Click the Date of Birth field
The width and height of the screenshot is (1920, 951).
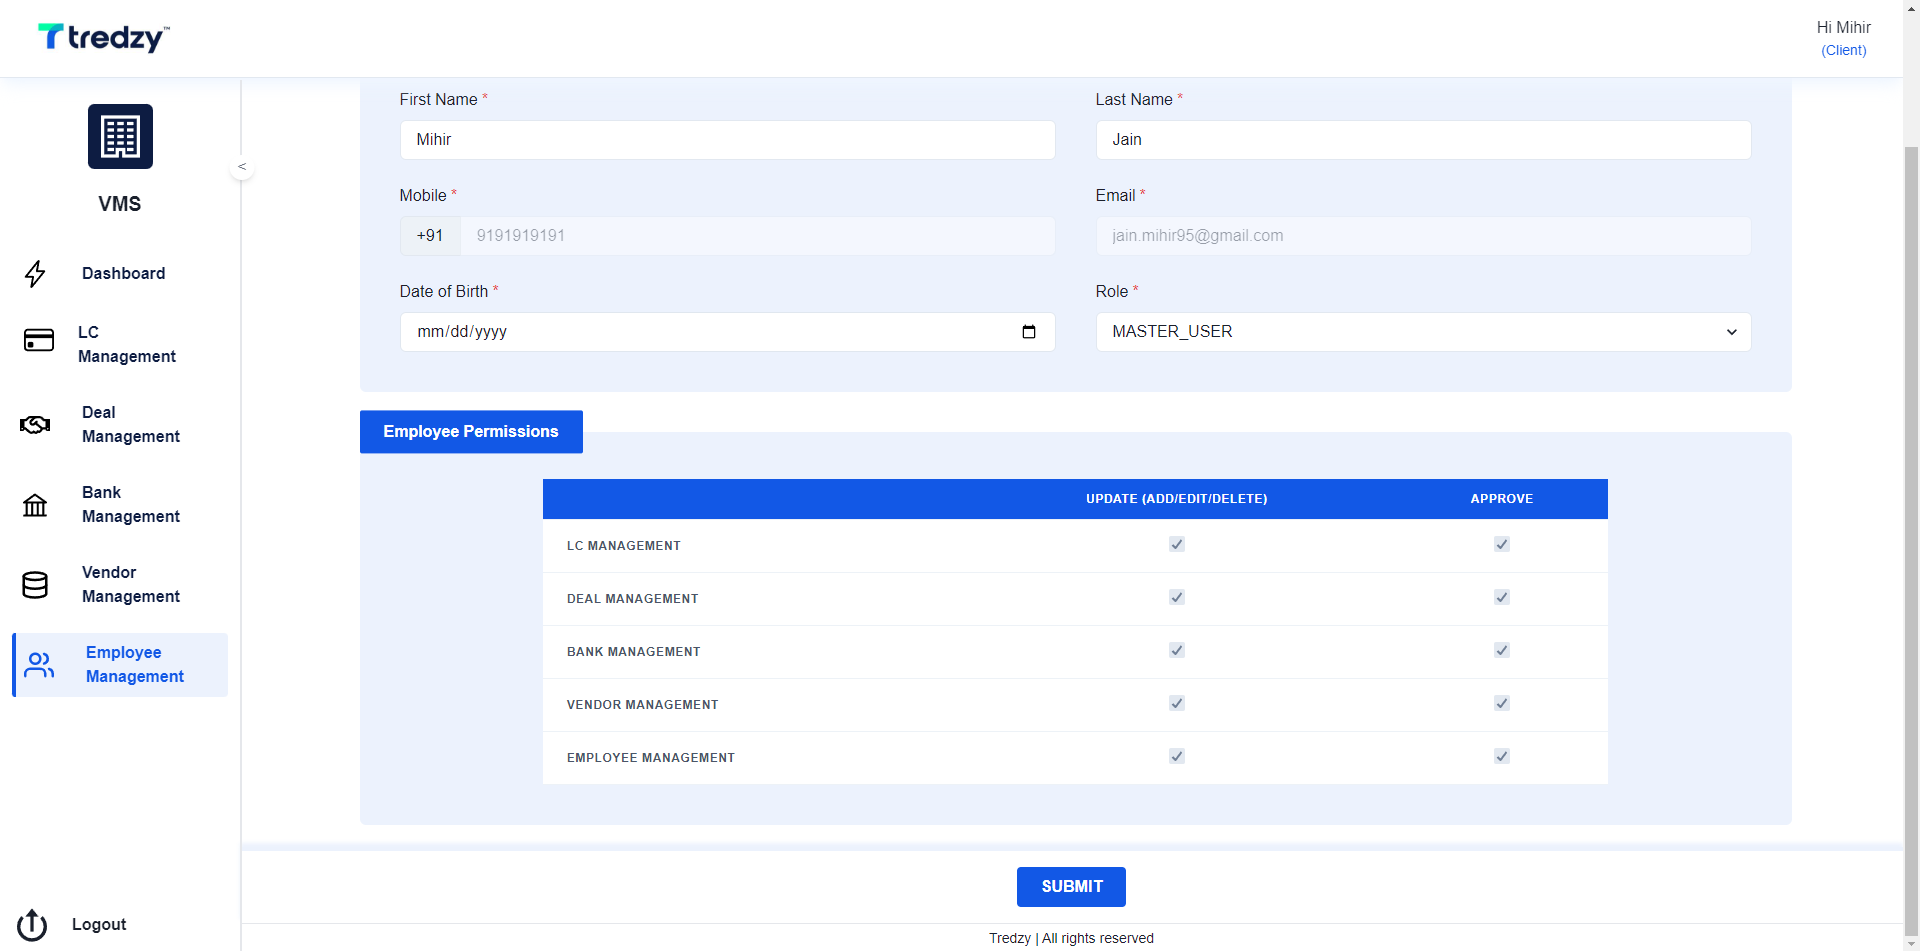[727, 332]
